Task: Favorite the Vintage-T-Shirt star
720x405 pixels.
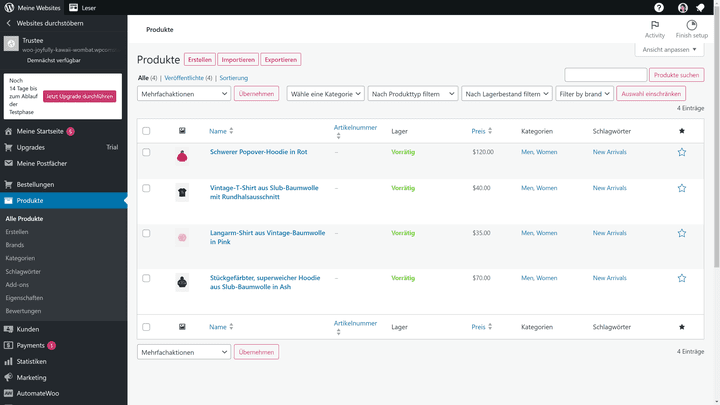Action: [x=682, y=188]
